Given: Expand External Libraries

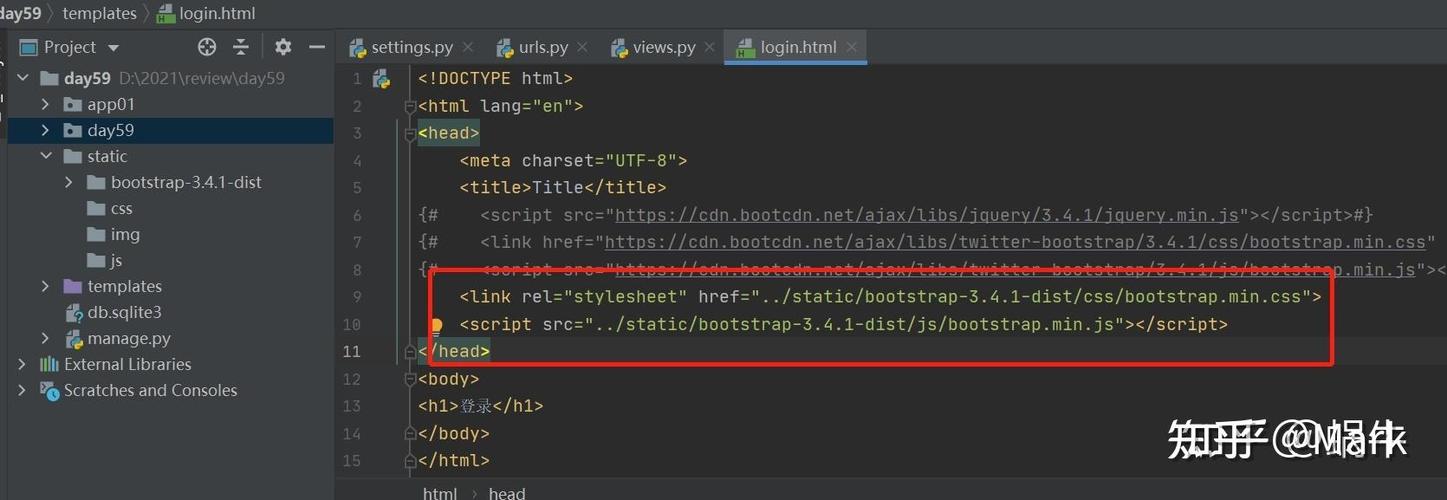Looking at the screenshot, I should click(22, 364).
